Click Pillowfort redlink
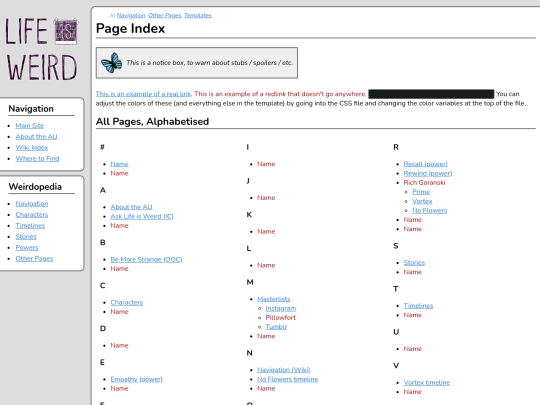 coord(280,318)
